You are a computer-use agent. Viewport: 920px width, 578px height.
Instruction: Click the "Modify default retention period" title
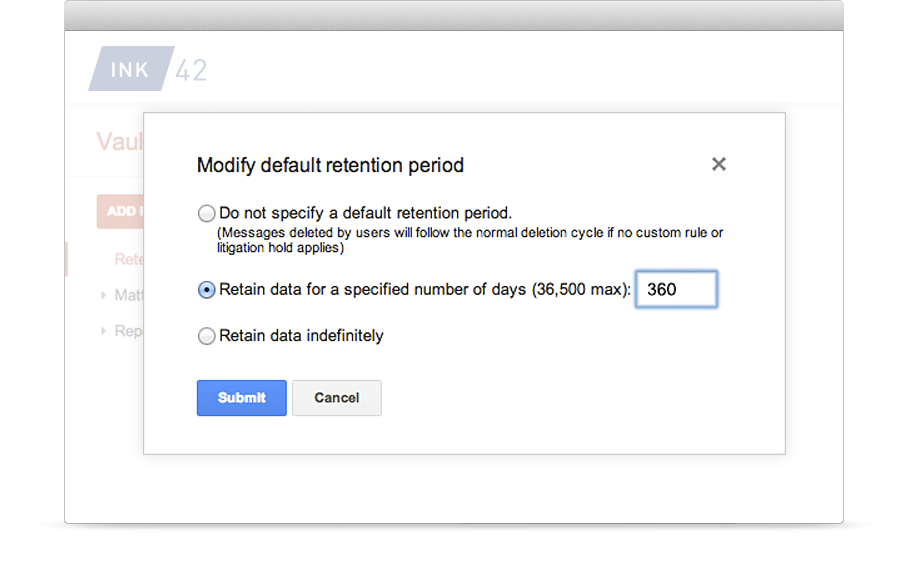(x=330, y=165)
